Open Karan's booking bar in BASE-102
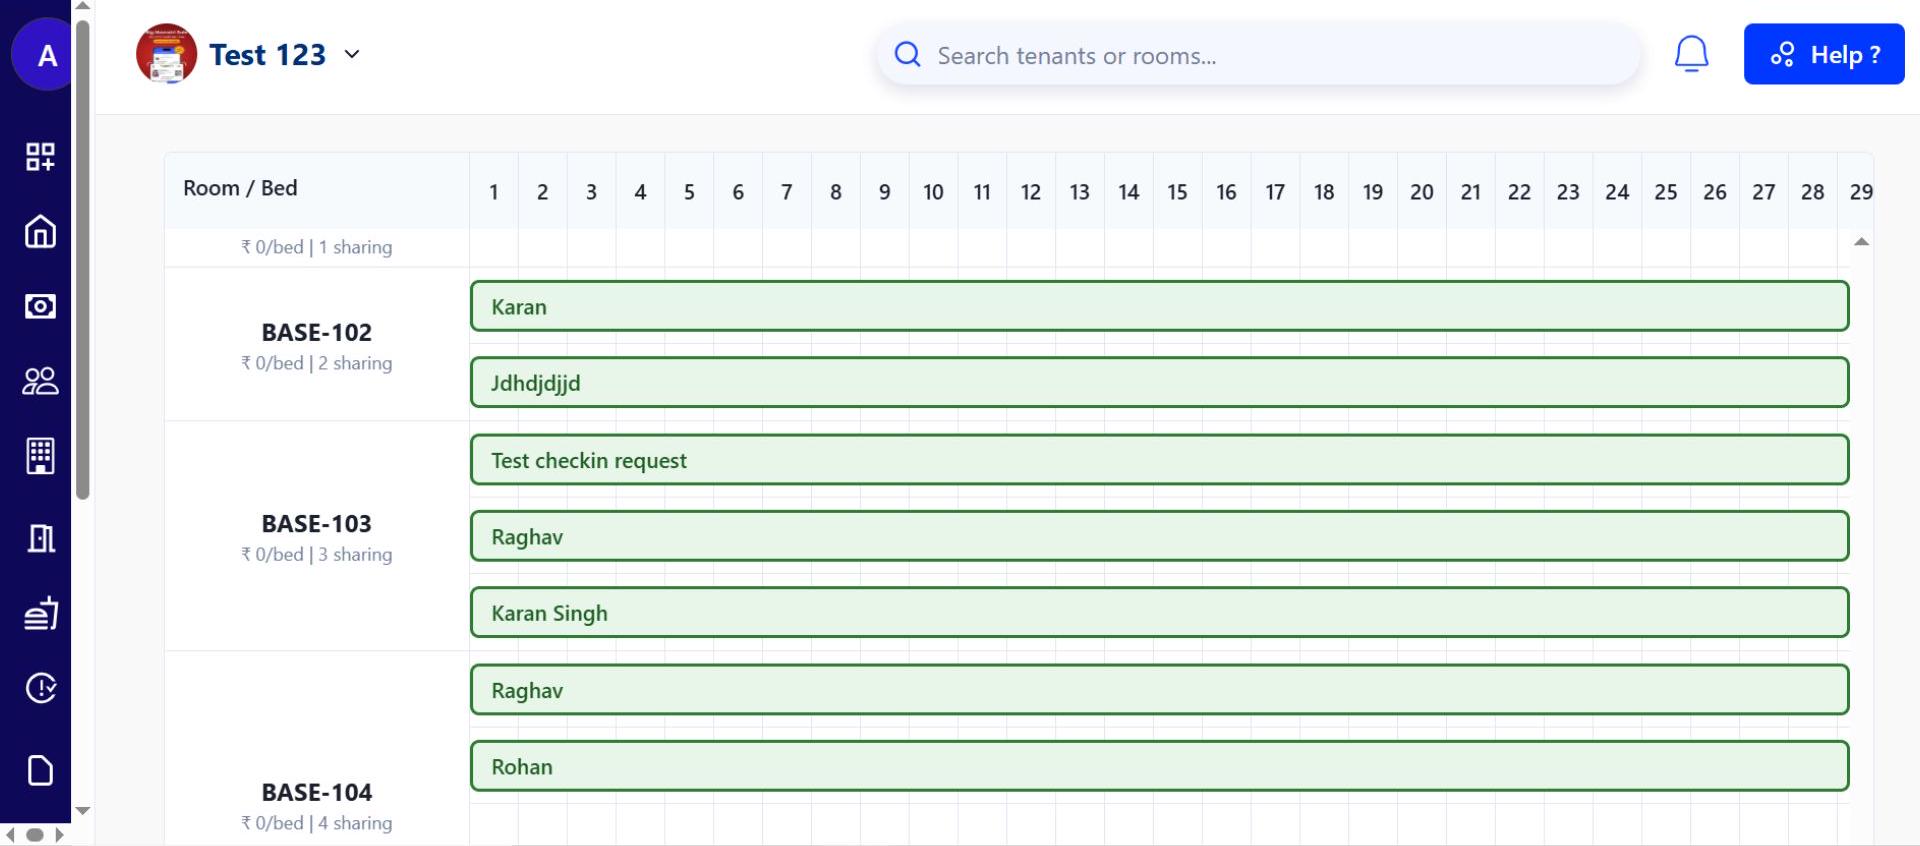This screenshot has height=846, width=1920. tap(1158, 306)
